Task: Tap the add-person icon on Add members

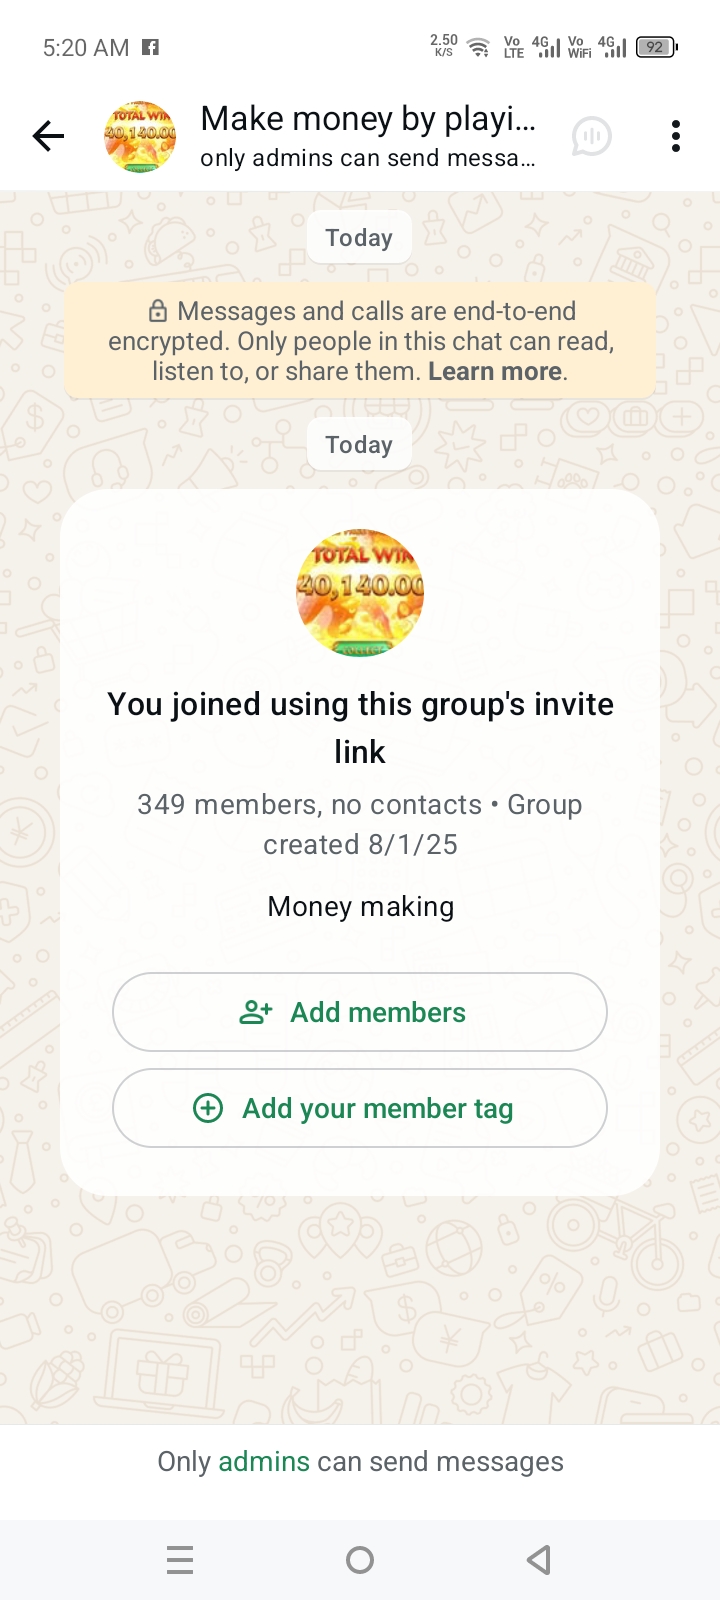Action: pyautogui.click(x=256, y=1012)
